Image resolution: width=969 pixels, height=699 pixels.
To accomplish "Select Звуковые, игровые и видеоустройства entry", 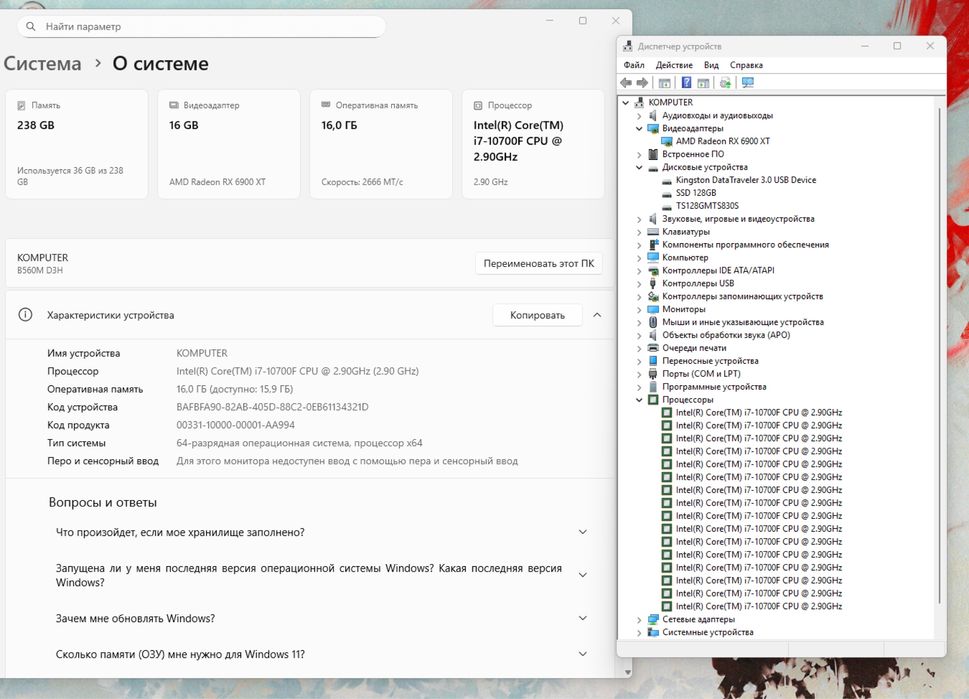I will point(738,219).
